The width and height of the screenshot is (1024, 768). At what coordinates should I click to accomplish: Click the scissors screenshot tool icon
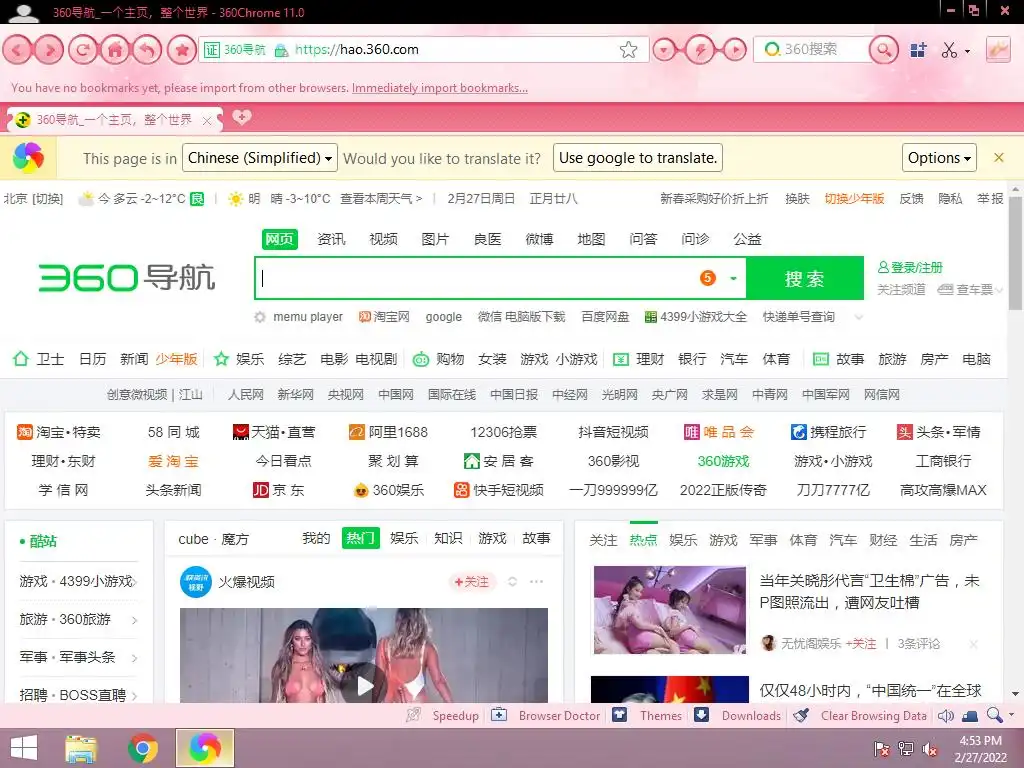[x=949, y=50]
